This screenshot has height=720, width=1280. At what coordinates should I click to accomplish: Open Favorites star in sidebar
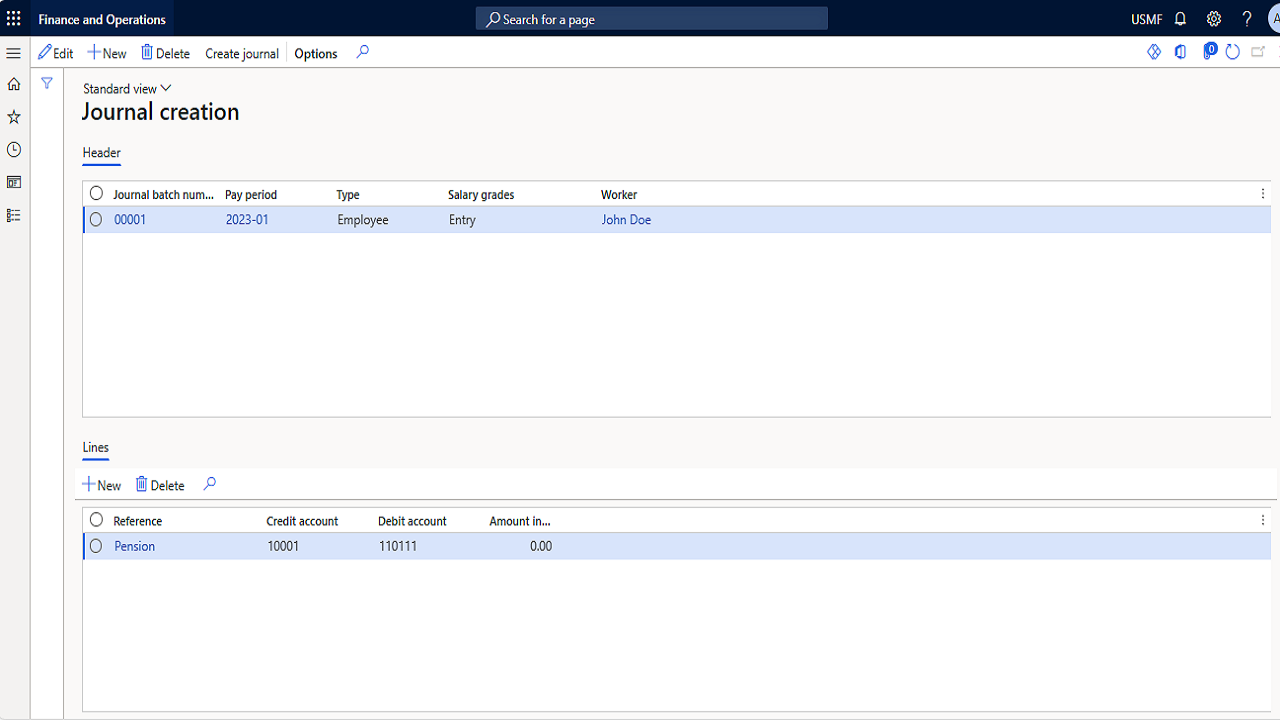pos(14,117)
